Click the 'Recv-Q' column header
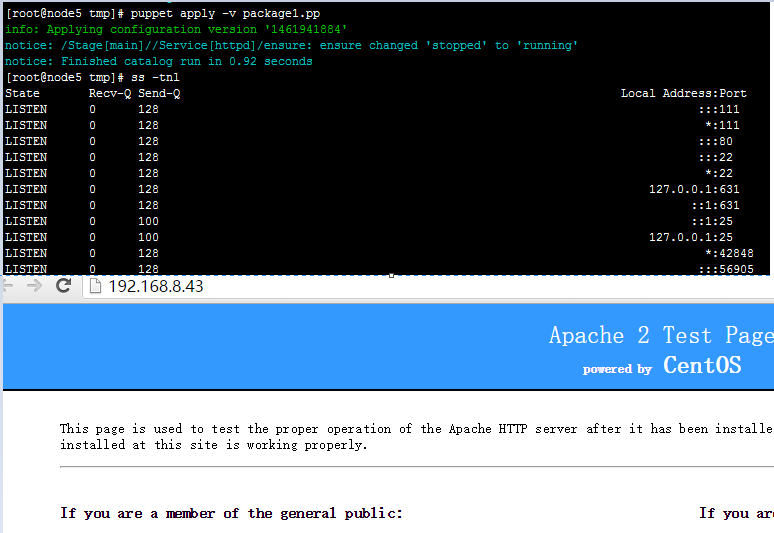The height and width of the screenshot is (533, 774). [x=110, y=93]
